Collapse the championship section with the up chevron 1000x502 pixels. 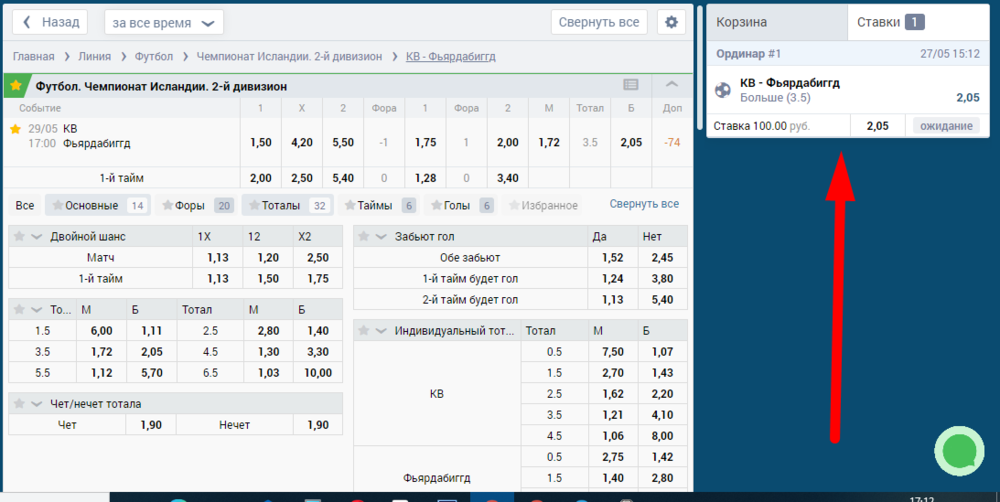point(672,86)
